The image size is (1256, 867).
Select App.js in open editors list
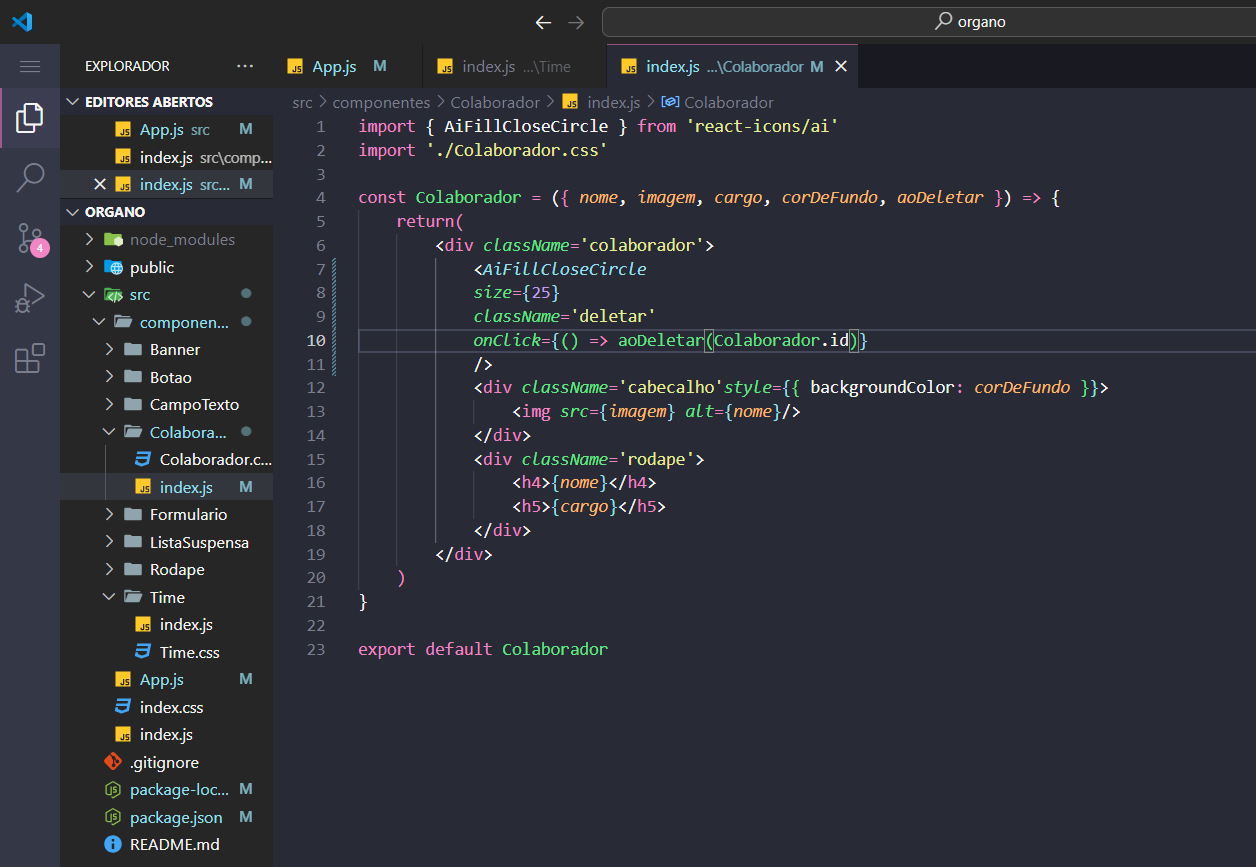[x=166, y=130]
